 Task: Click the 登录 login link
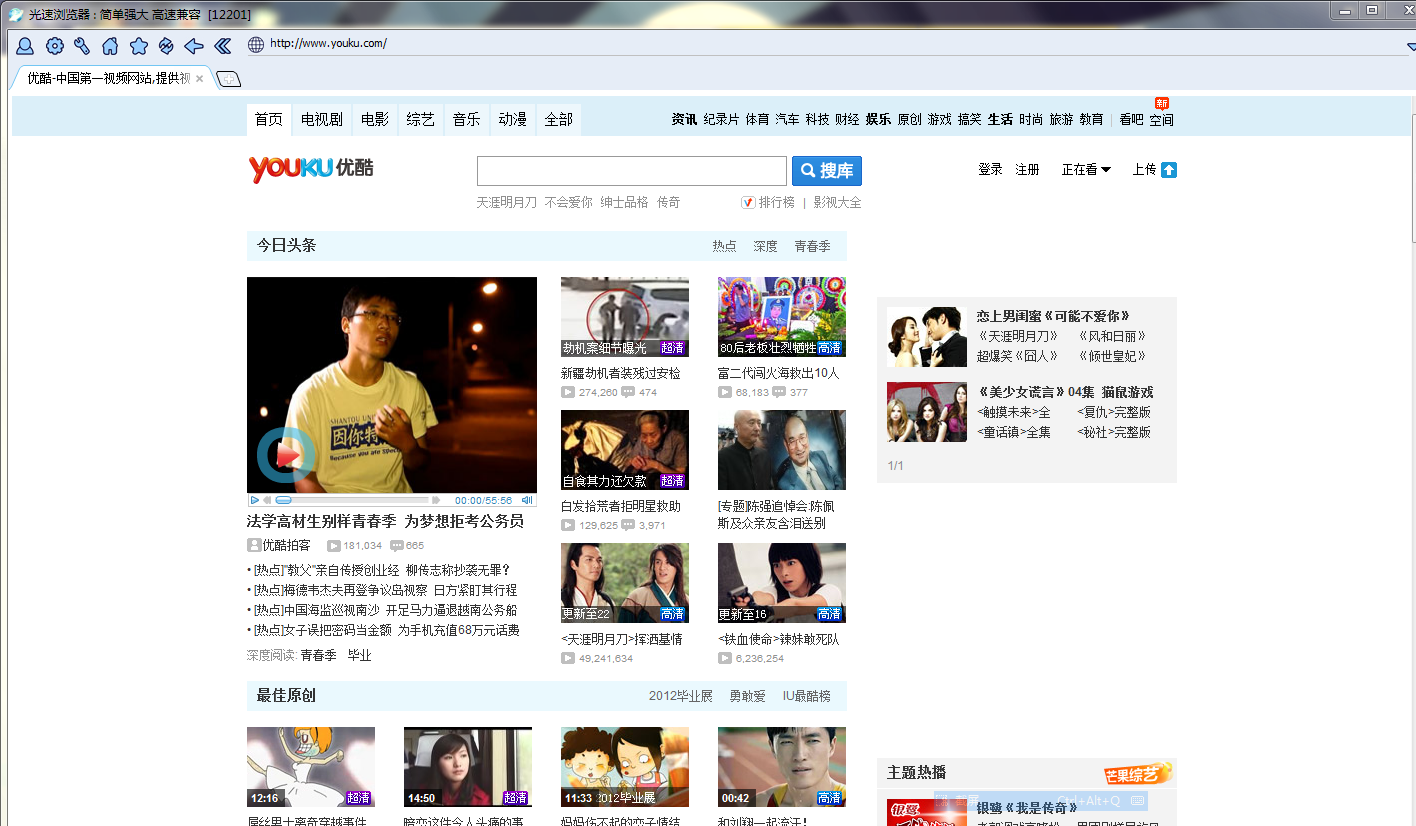[990, 169]
